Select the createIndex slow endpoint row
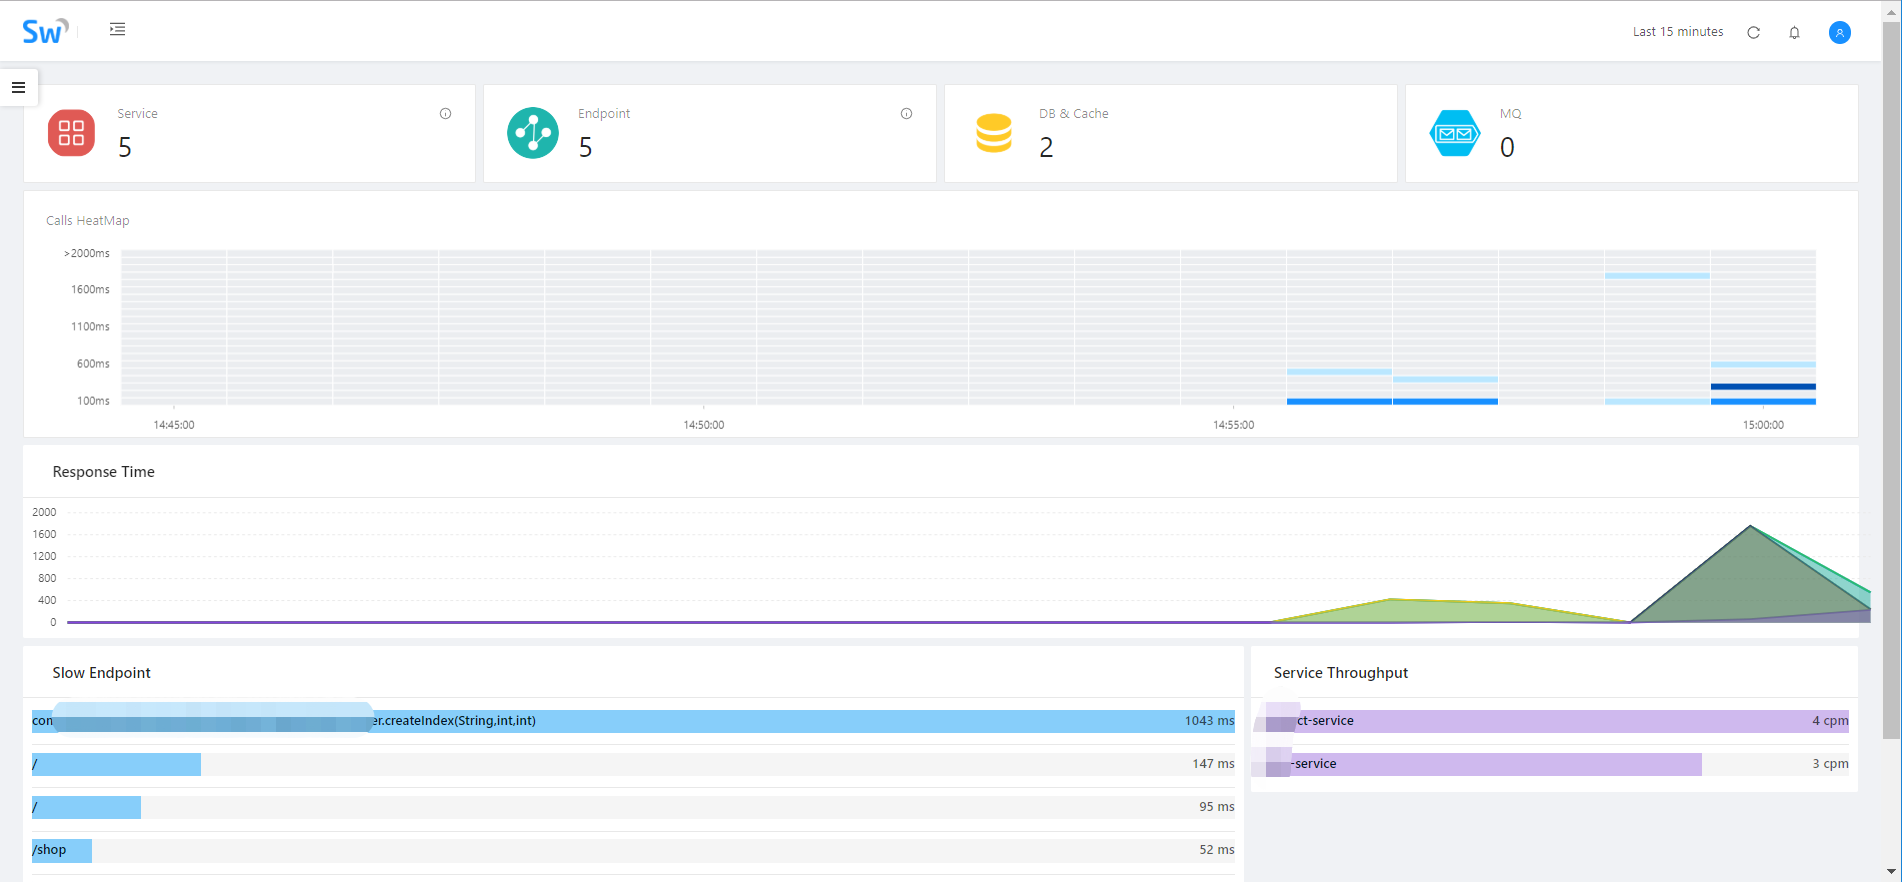This screenshot has height=882, width=1902. (x=633, y=721)
